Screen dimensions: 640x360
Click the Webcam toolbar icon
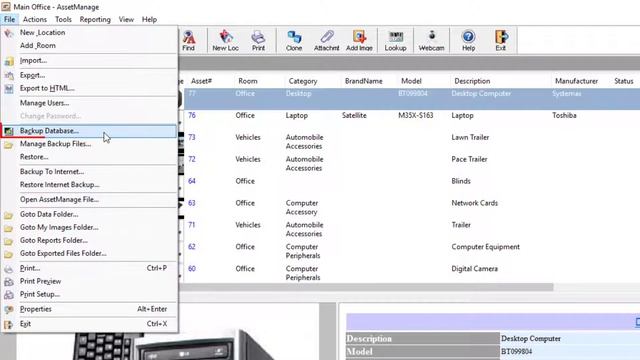(431, 40)
